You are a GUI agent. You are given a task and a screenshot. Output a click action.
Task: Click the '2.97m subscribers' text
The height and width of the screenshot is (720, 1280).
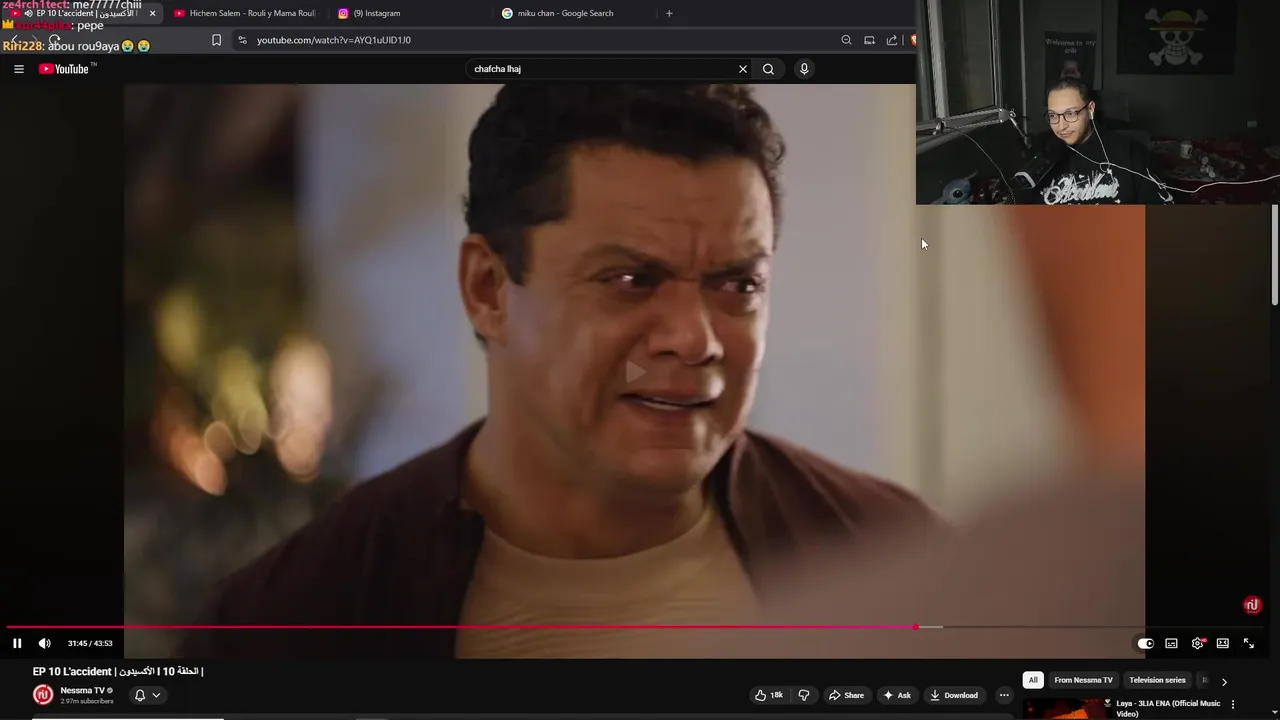[x=86, y=701]
